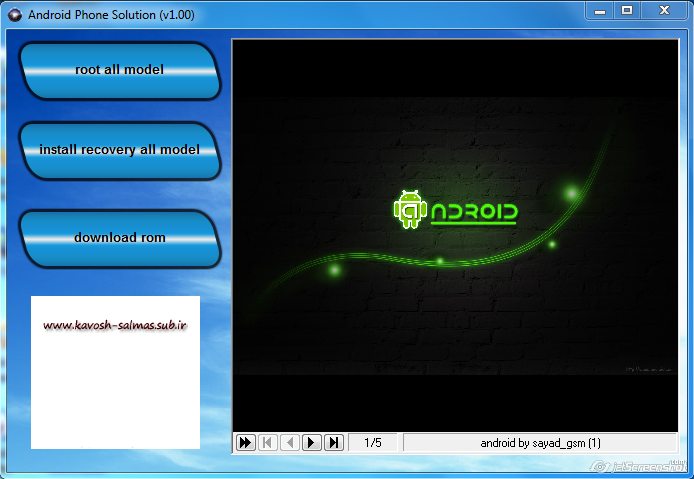Screen dimensions: 694x479
Task: Click the white panel below the link
Action: (x=115, y=392)
